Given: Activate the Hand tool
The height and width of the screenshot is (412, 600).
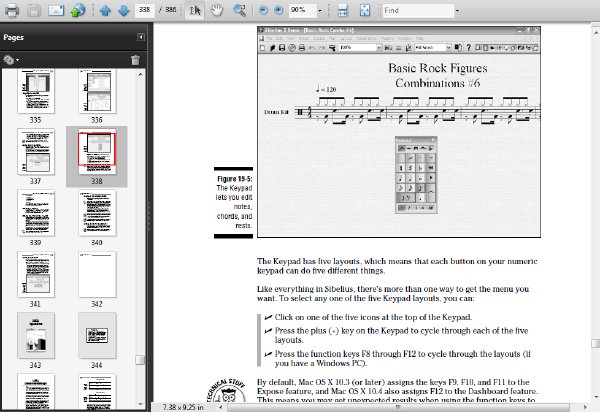Looking at the screenshot, I should [x=217, y=10].
